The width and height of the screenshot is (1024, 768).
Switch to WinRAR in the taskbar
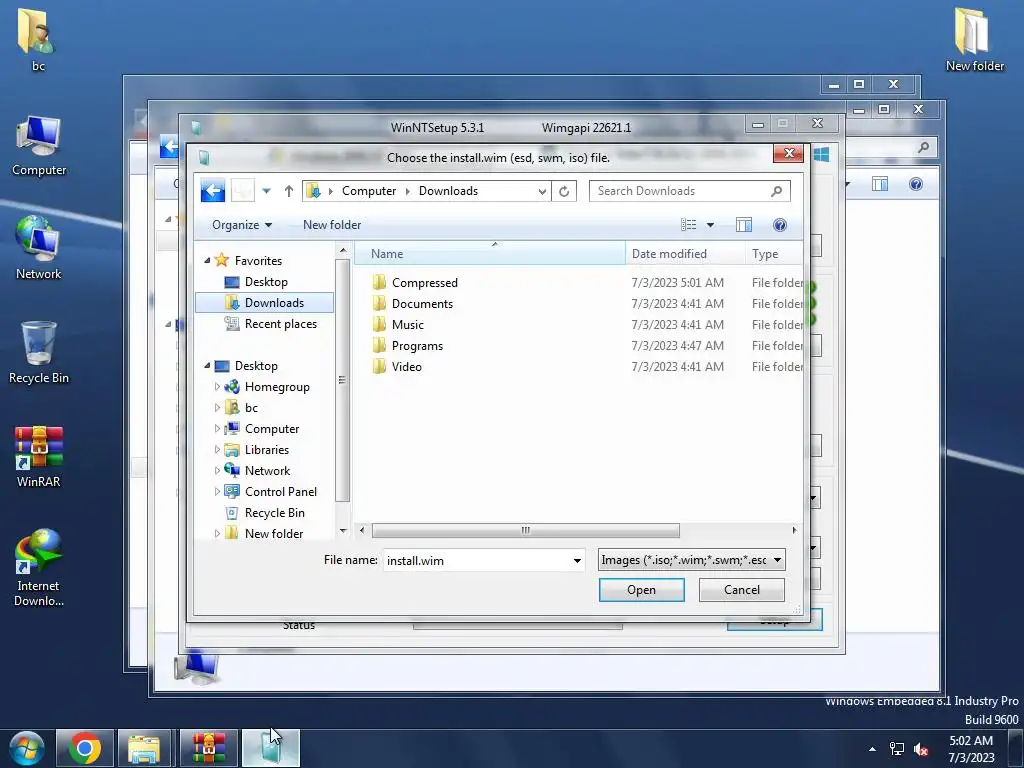tap(208, 748)
